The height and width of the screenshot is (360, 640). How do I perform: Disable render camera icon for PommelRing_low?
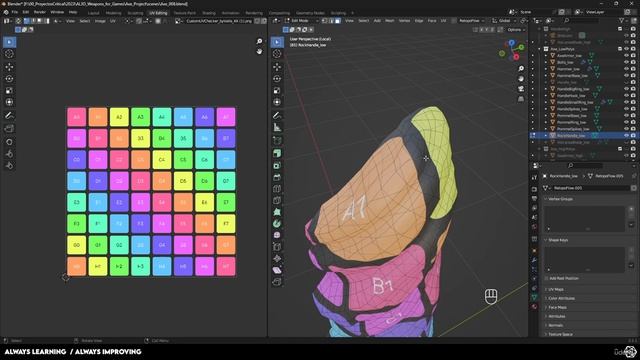(x=633, y=122)
